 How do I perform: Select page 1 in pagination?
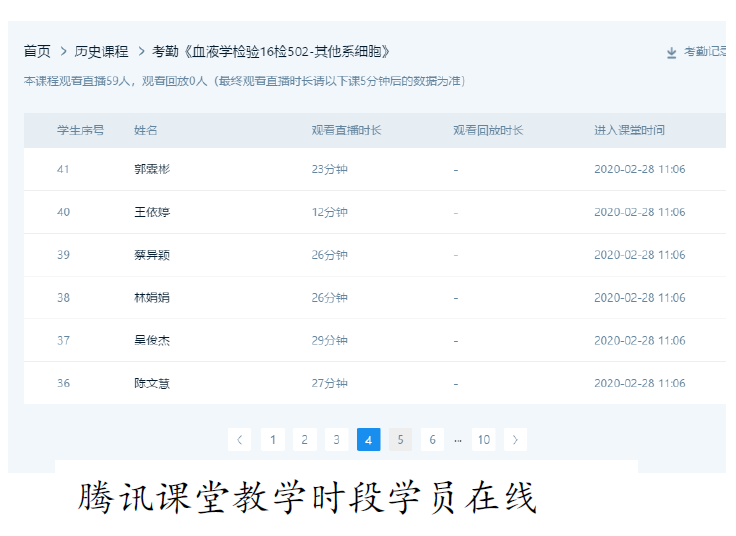(272, 440)
